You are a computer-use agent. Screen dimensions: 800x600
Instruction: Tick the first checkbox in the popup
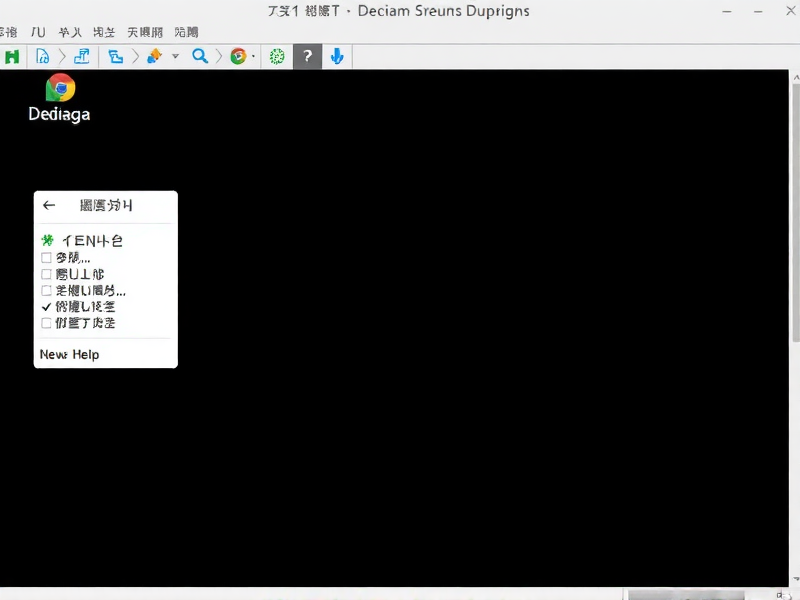tap(46, 258)
